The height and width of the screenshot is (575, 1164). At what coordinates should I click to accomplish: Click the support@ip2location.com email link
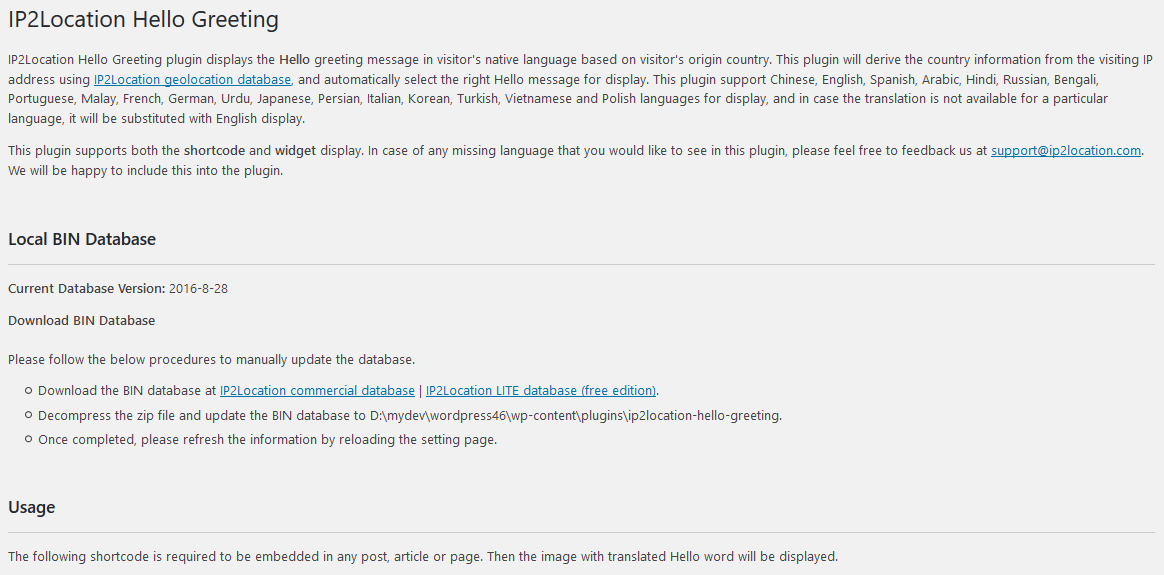pyautogui.click(x=1065, y=151)
